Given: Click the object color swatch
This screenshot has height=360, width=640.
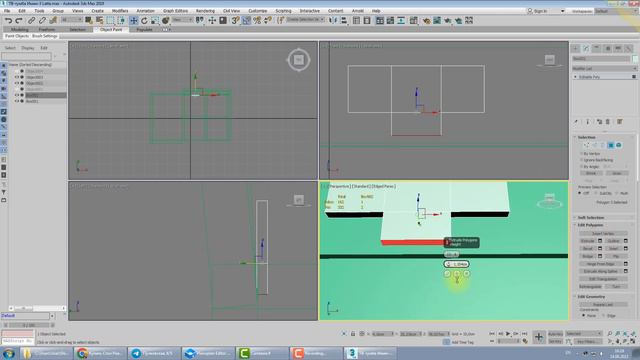Looking at the screenshot, I should pyautogui.click(x=635, y=59).
